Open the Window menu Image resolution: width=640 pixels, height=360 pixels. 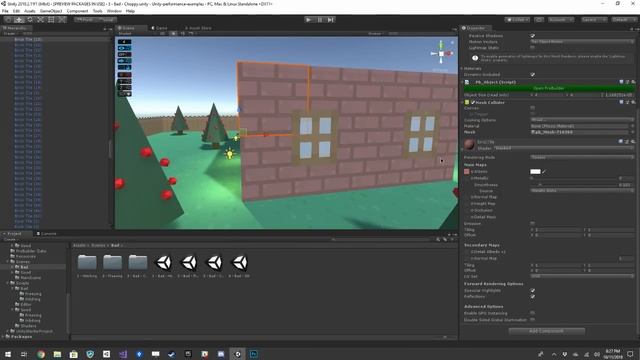pyautogui.click(x=114, y=11)
